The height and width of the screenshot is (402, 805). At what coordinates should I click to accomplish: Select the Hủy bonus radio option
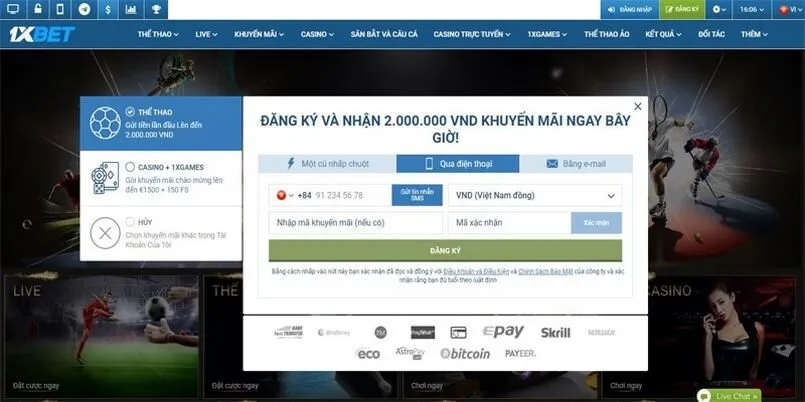[130, 222]
